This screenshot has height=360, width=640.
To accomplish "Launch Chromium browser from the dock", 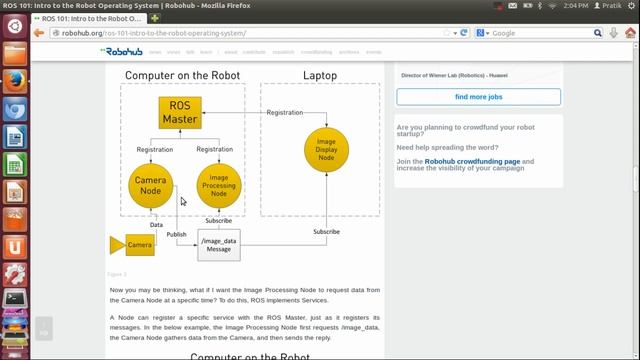I will click(x=15, y=109).
